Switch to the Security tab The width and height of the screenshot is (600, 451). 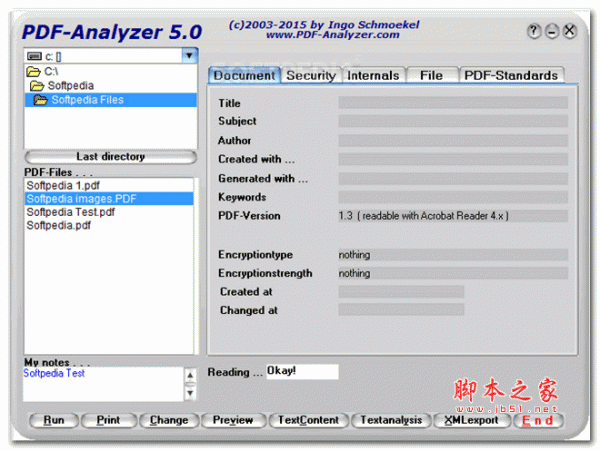coord(311,75)
